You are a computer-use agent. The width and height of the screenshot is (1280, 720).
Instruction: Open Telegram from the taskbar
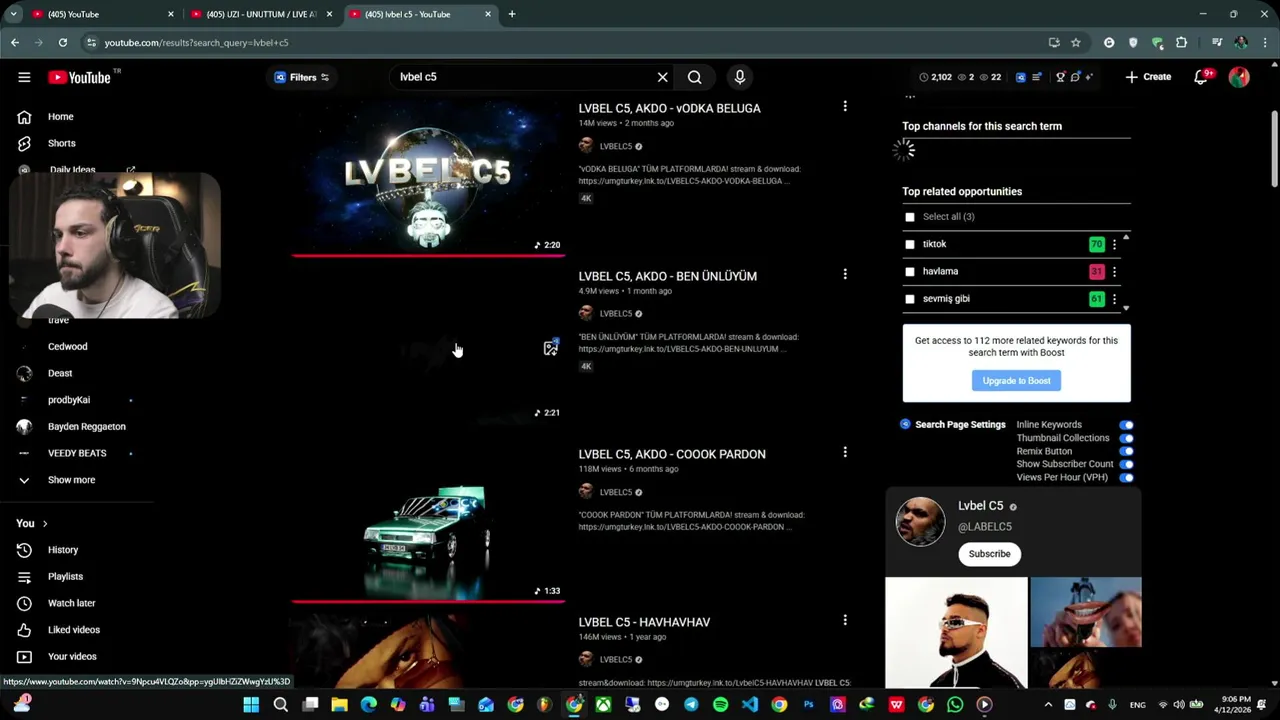click(x=691, y=705)
